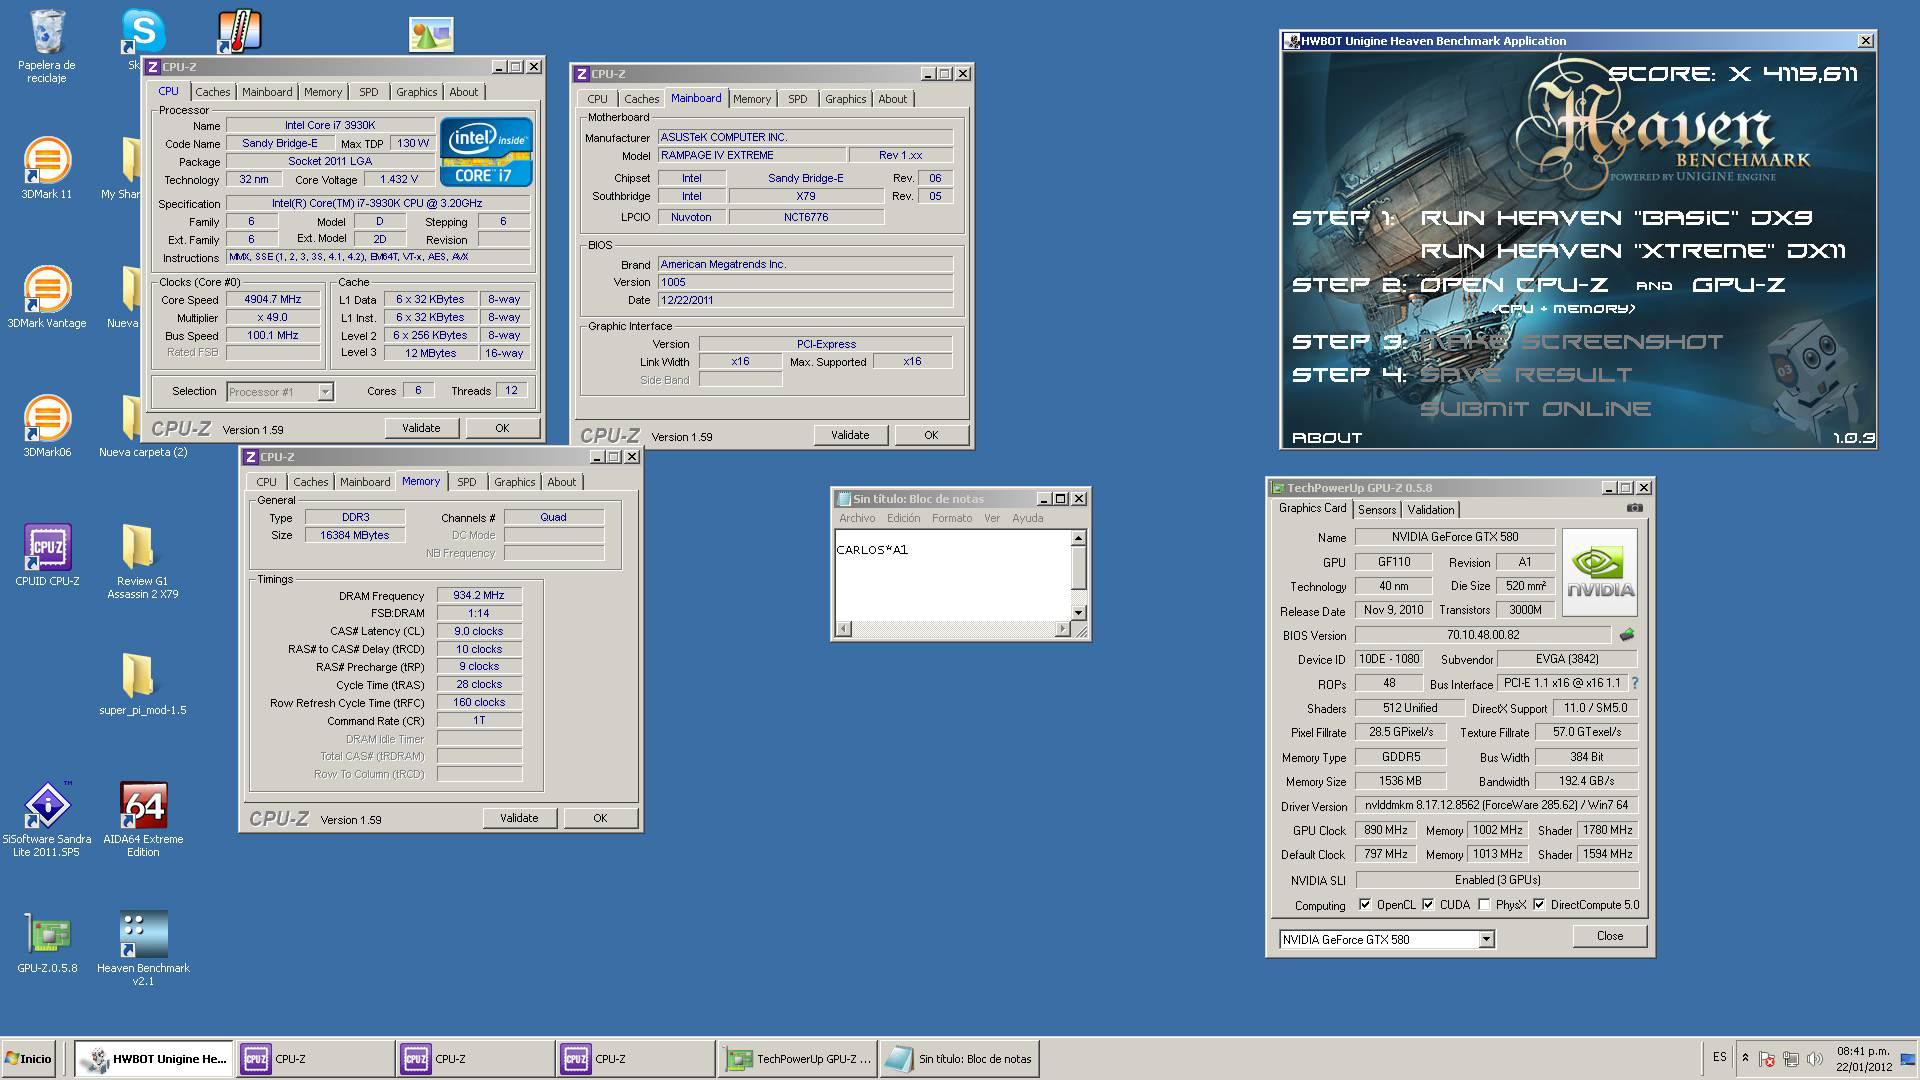The image size is (1920, 1080).
Task: Open Graphics tab in Mainboard CPU-Z window
Action: tap(845, 99)
